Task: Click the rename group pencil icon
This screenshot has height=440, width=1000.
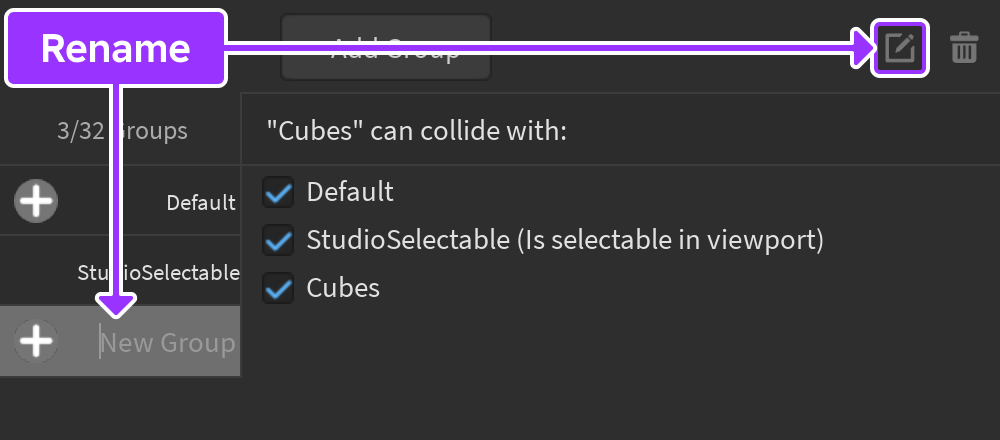Action: (901, 48)
